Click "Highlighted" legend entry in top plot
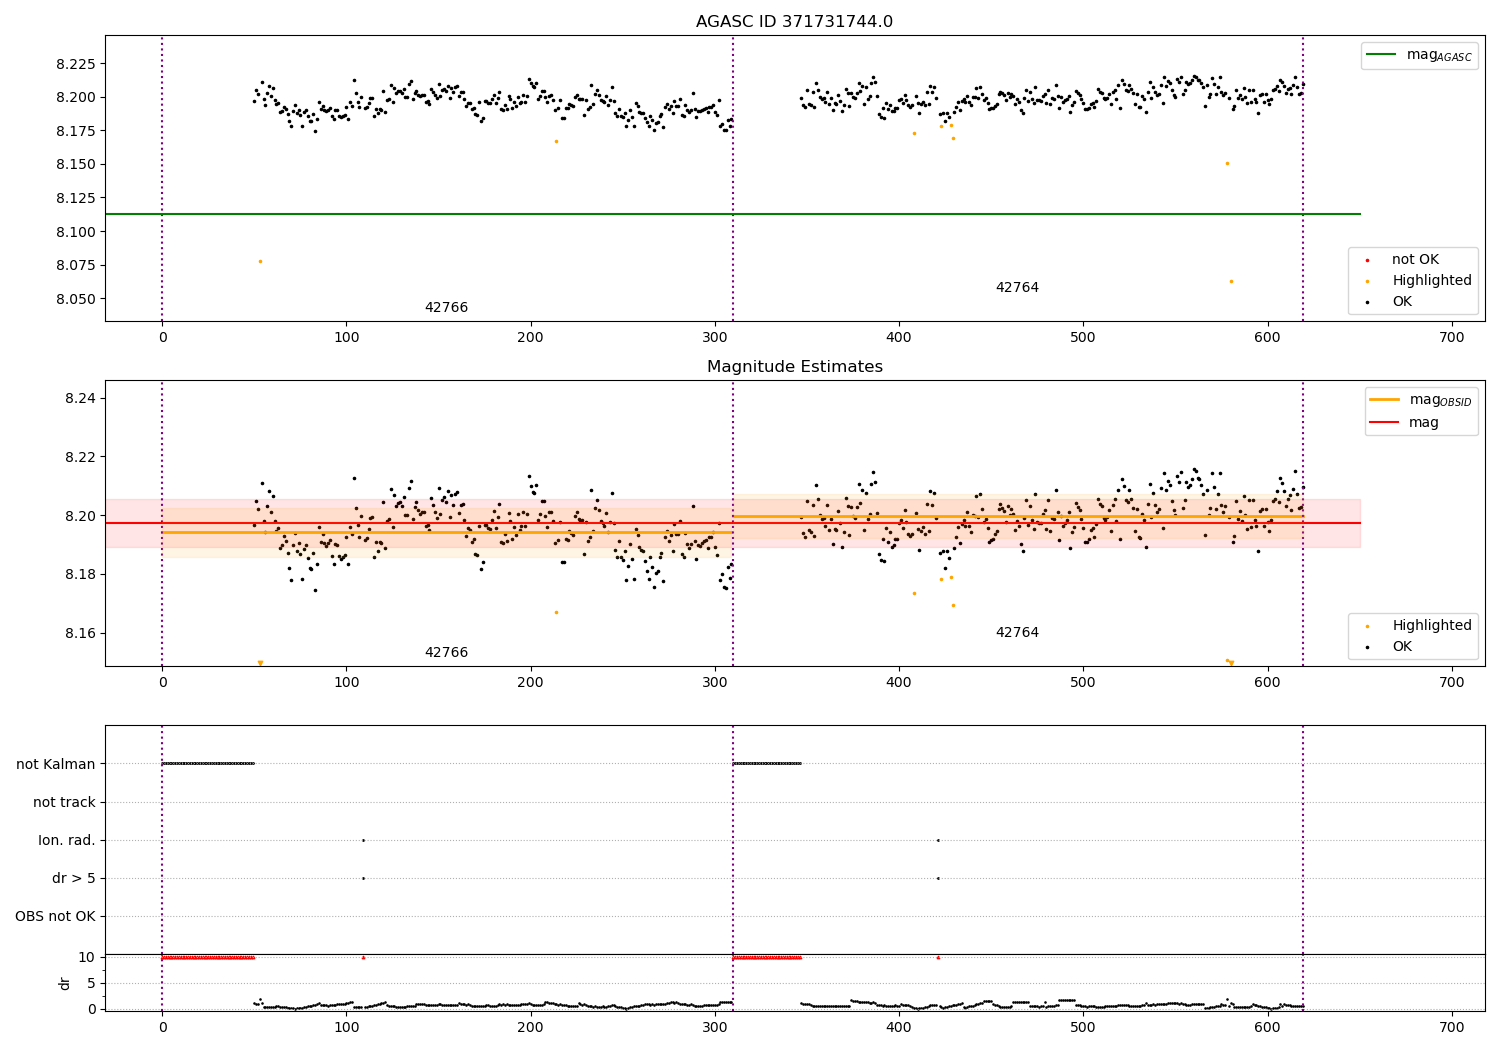 [x=1420, y=281]
